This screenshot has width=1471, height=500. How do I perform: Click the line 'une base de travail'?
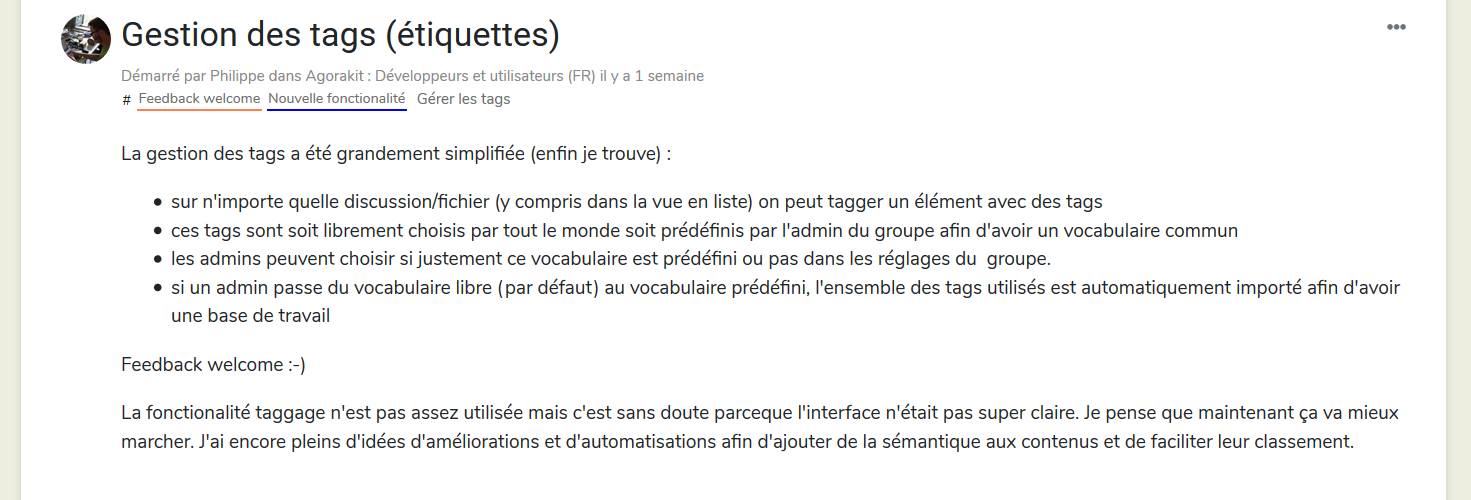pos(250,316)
